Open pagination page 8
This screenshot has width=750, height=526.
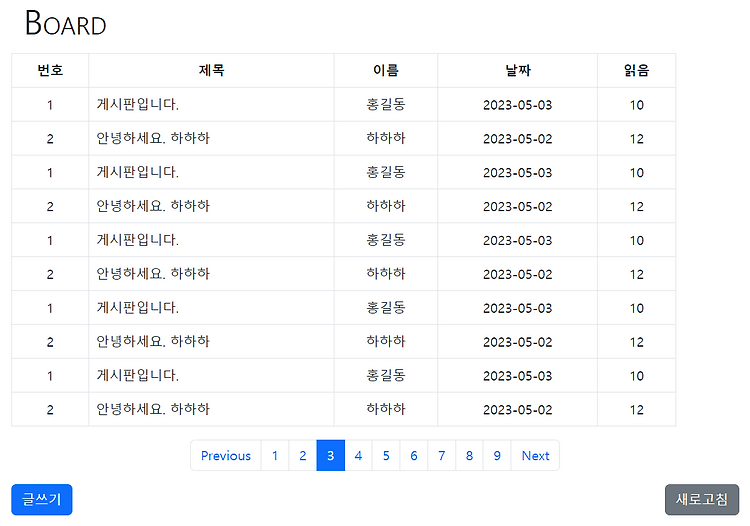click(x=469, y=455)
